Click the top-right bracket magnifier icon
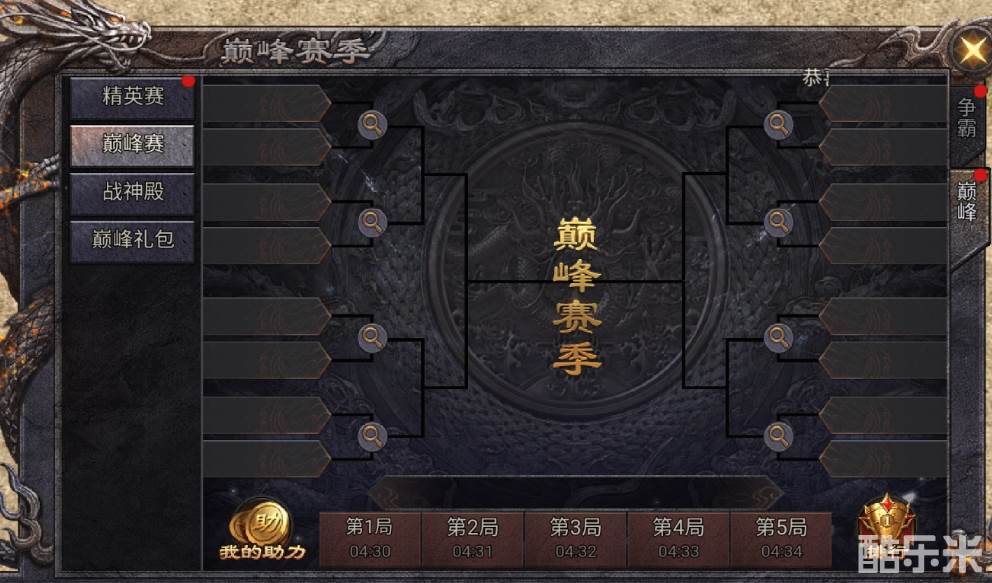The image size is (992, 583). [x=778, y=125]
